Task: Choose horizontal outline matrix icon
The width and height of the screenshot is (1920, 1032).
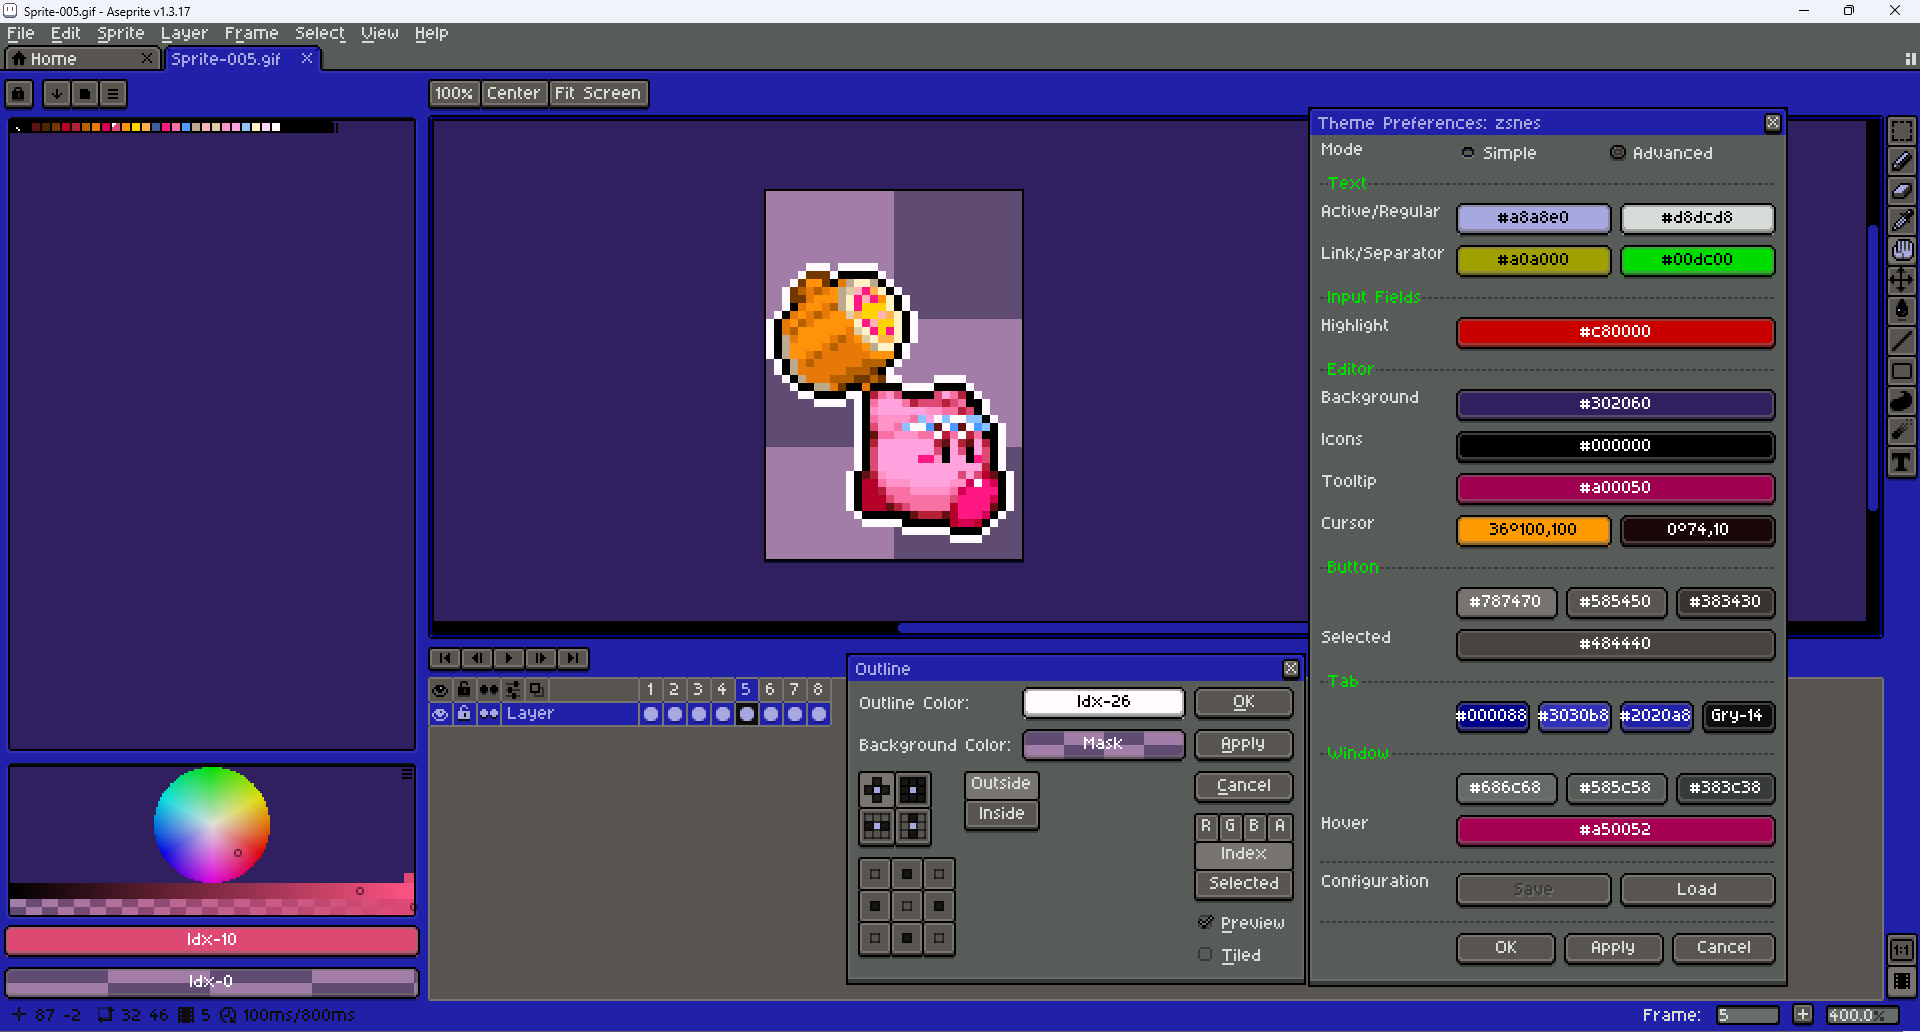Action: tap(877, 826)
